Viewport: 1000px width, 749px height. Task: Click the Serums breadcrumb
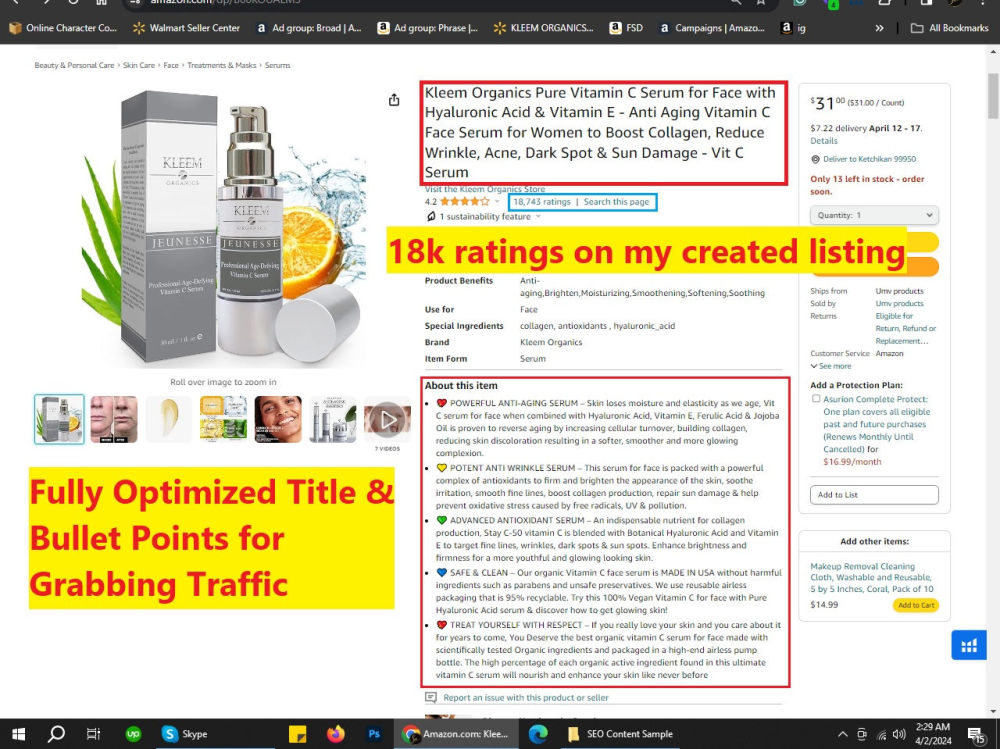tap(277, 65)
